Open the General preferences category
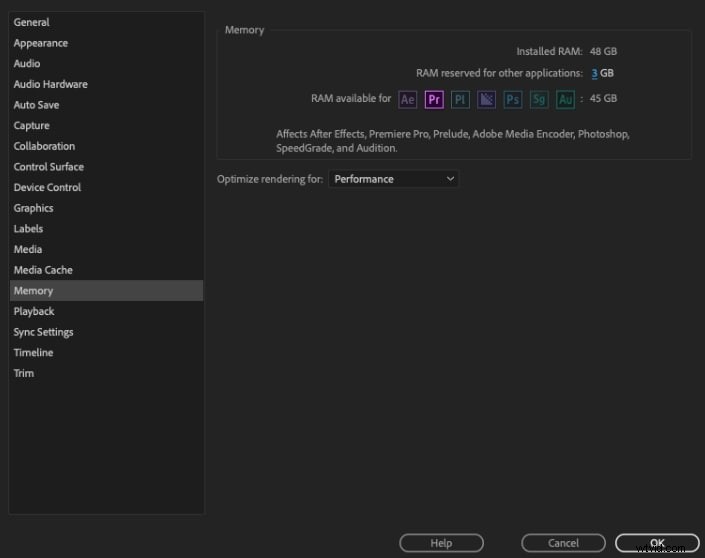The width and height of the screenshot is (705, 558). pyautogui.click(x=106, y=22)
